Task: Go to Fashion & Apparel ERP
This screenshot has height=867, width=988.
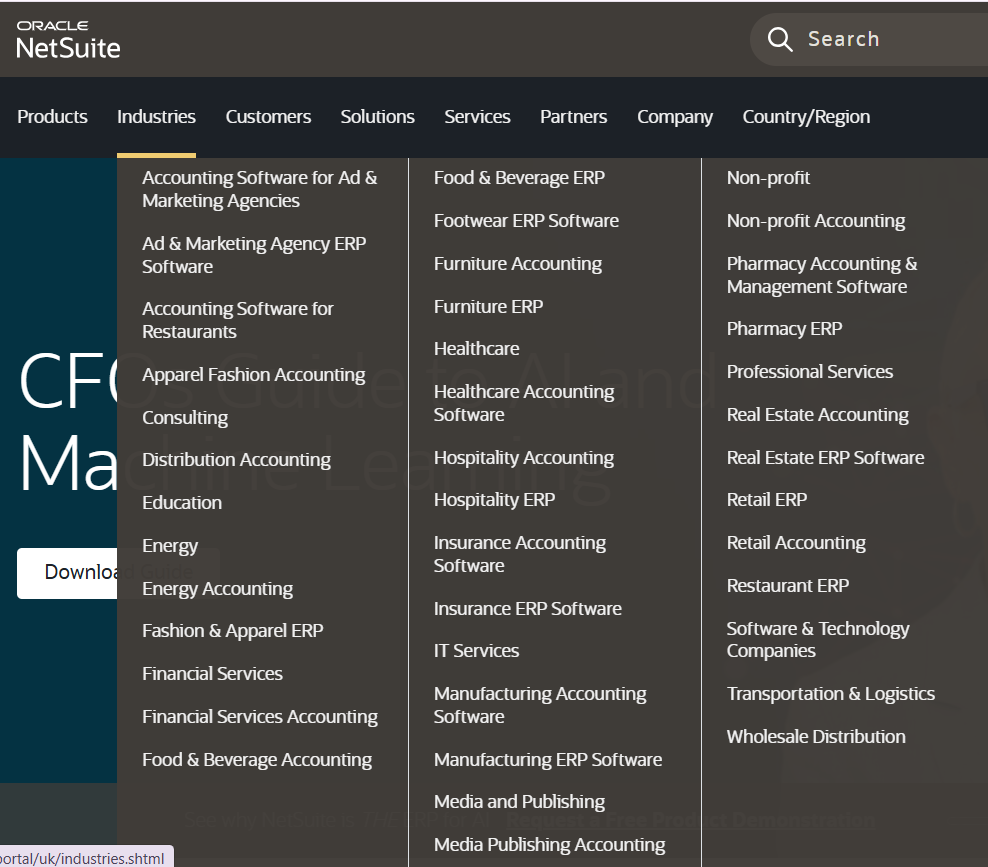Action: click(233, 631)
